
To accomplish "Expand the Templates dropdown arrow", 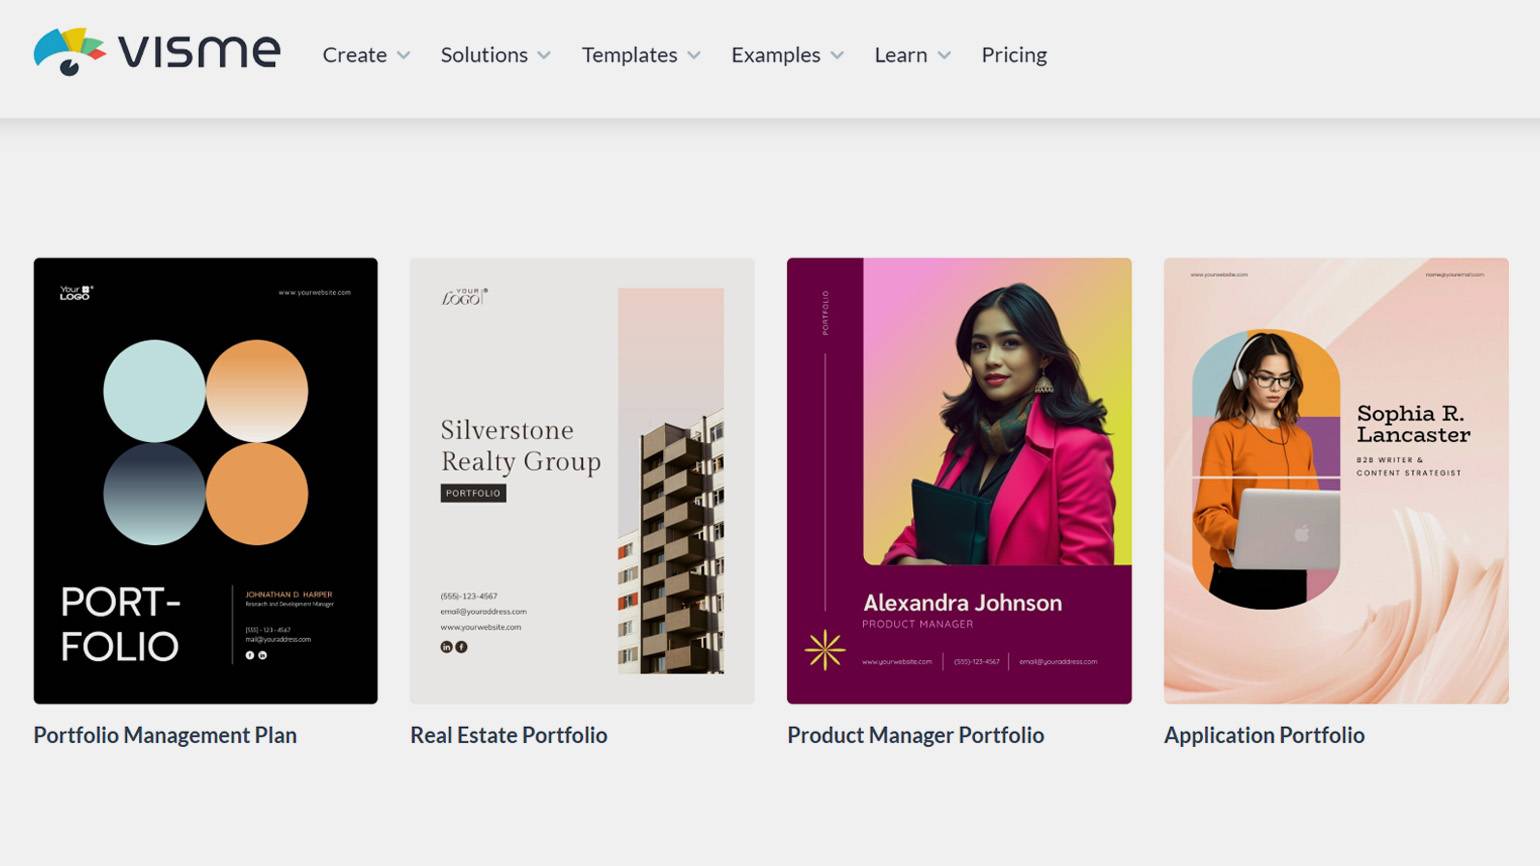I will click(x=694, y=56).
